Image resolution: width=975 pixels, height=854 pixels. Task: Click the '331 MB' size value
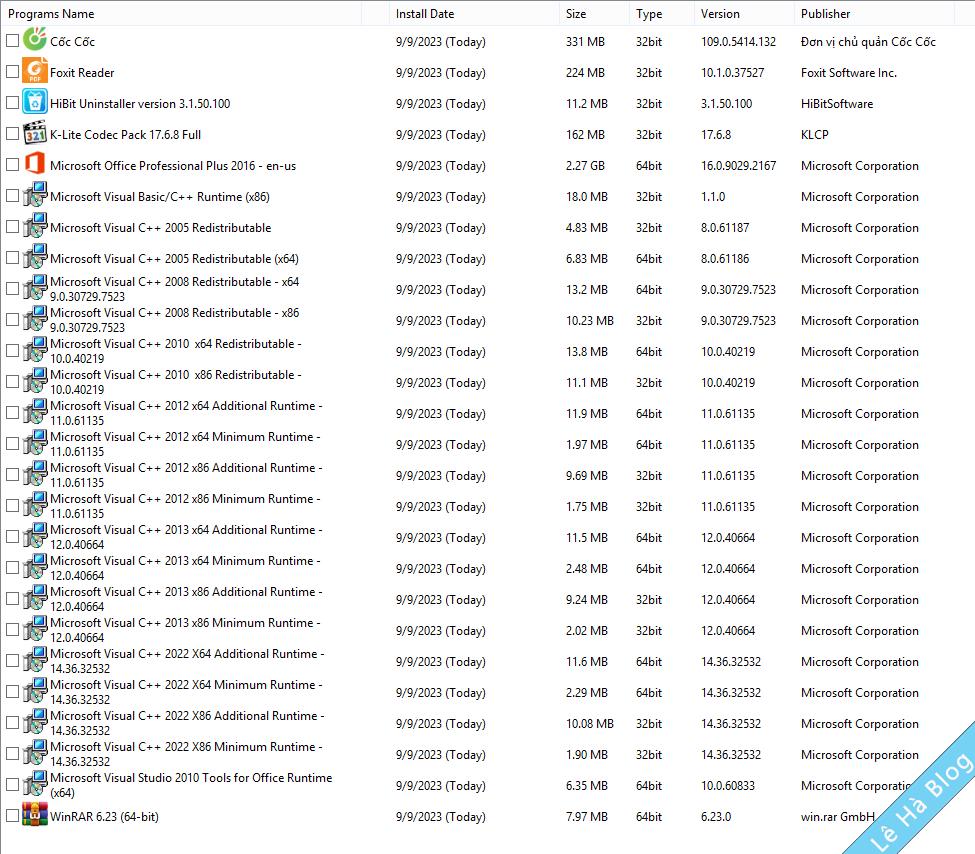(x=585, y=42)
